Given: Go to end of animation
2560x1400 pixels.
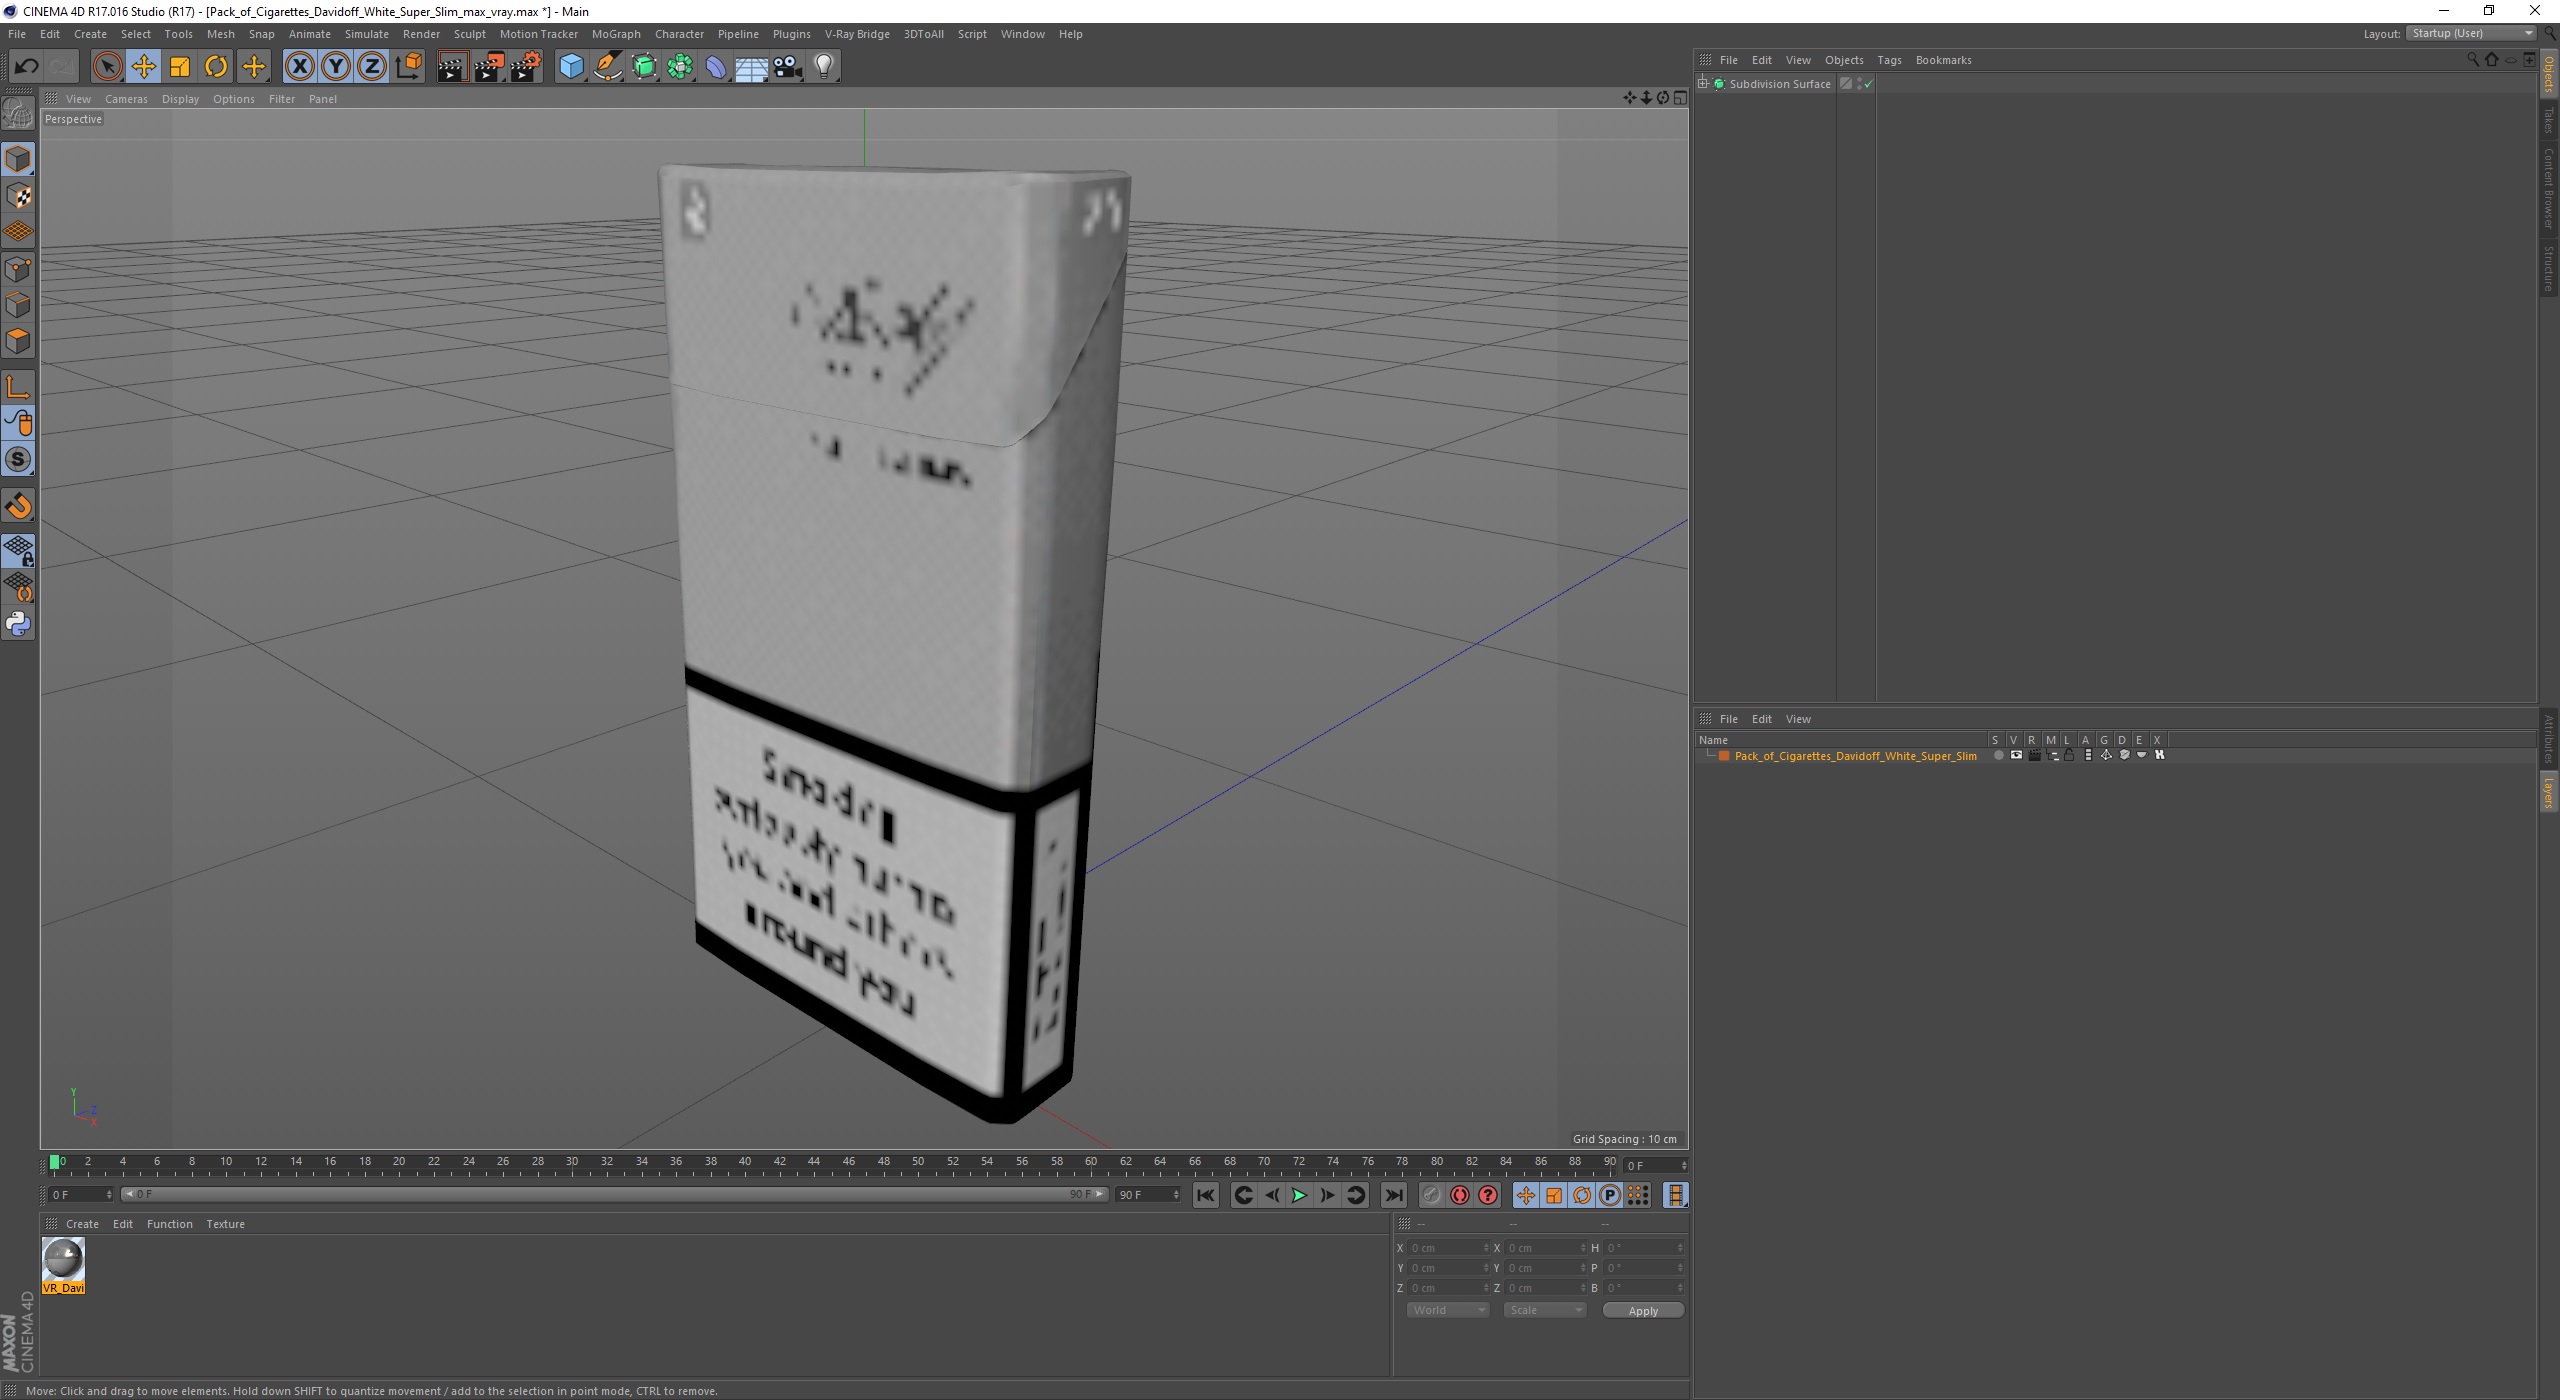Looking at the screenshot, I should [1393, 1196].
